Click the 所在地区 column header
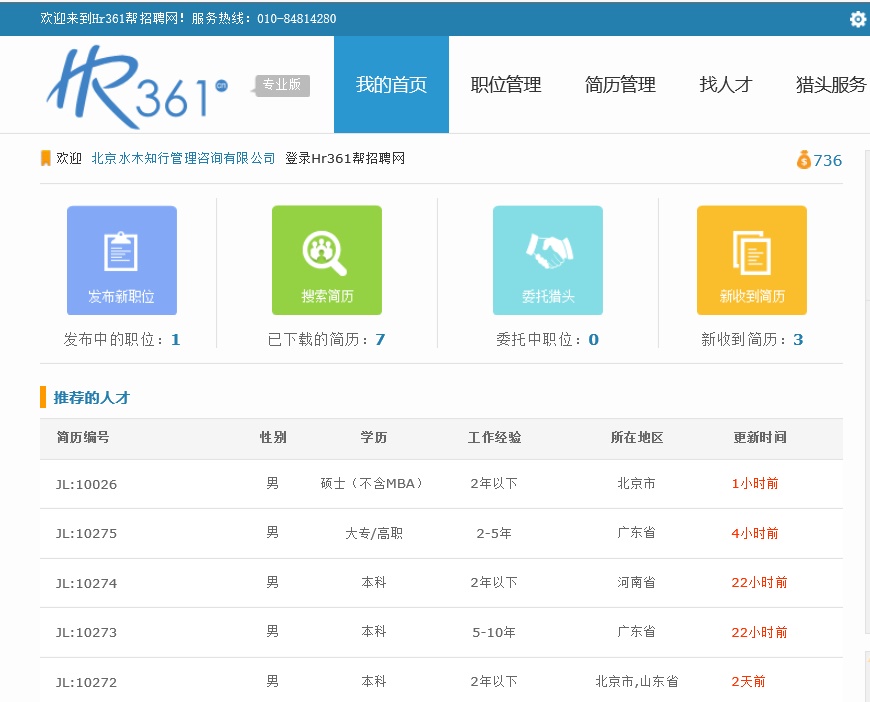Screen dimensions: 870x702 point(637,437)
